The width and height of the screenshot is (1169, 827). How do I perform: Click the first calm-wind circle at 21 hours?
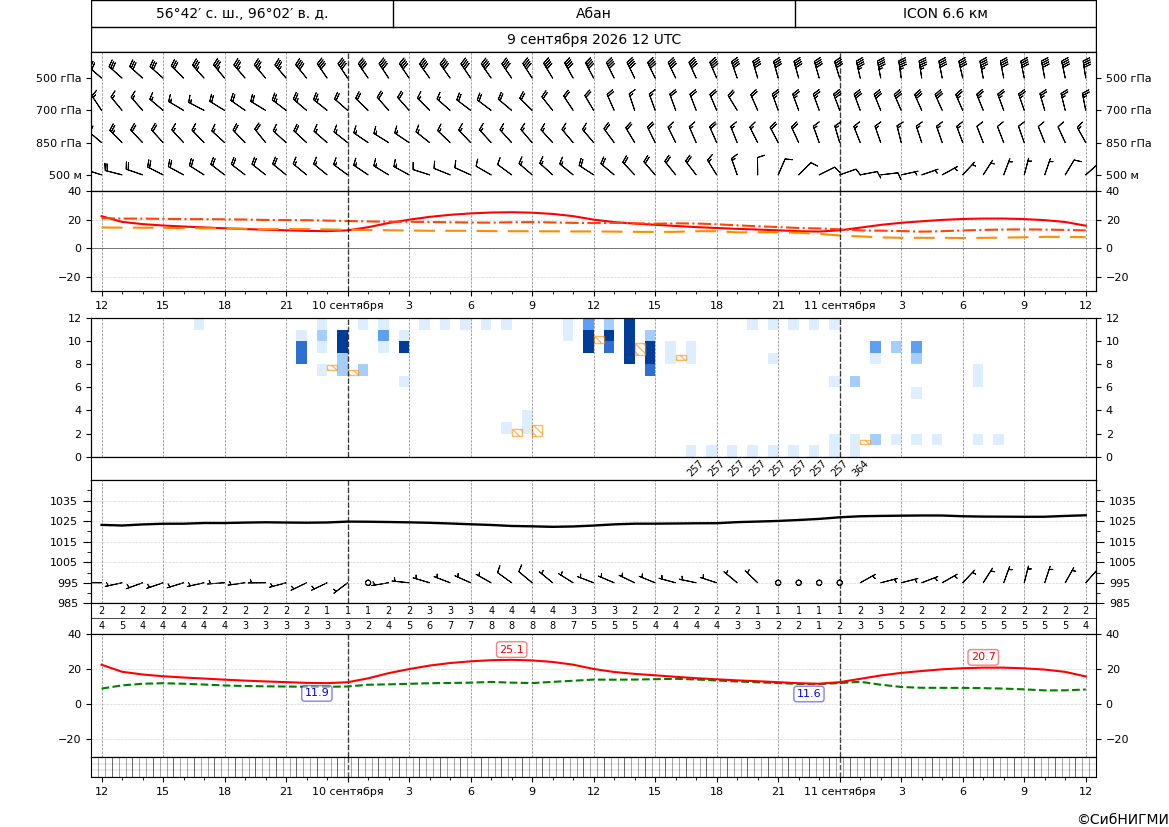(x=778, y=583)
